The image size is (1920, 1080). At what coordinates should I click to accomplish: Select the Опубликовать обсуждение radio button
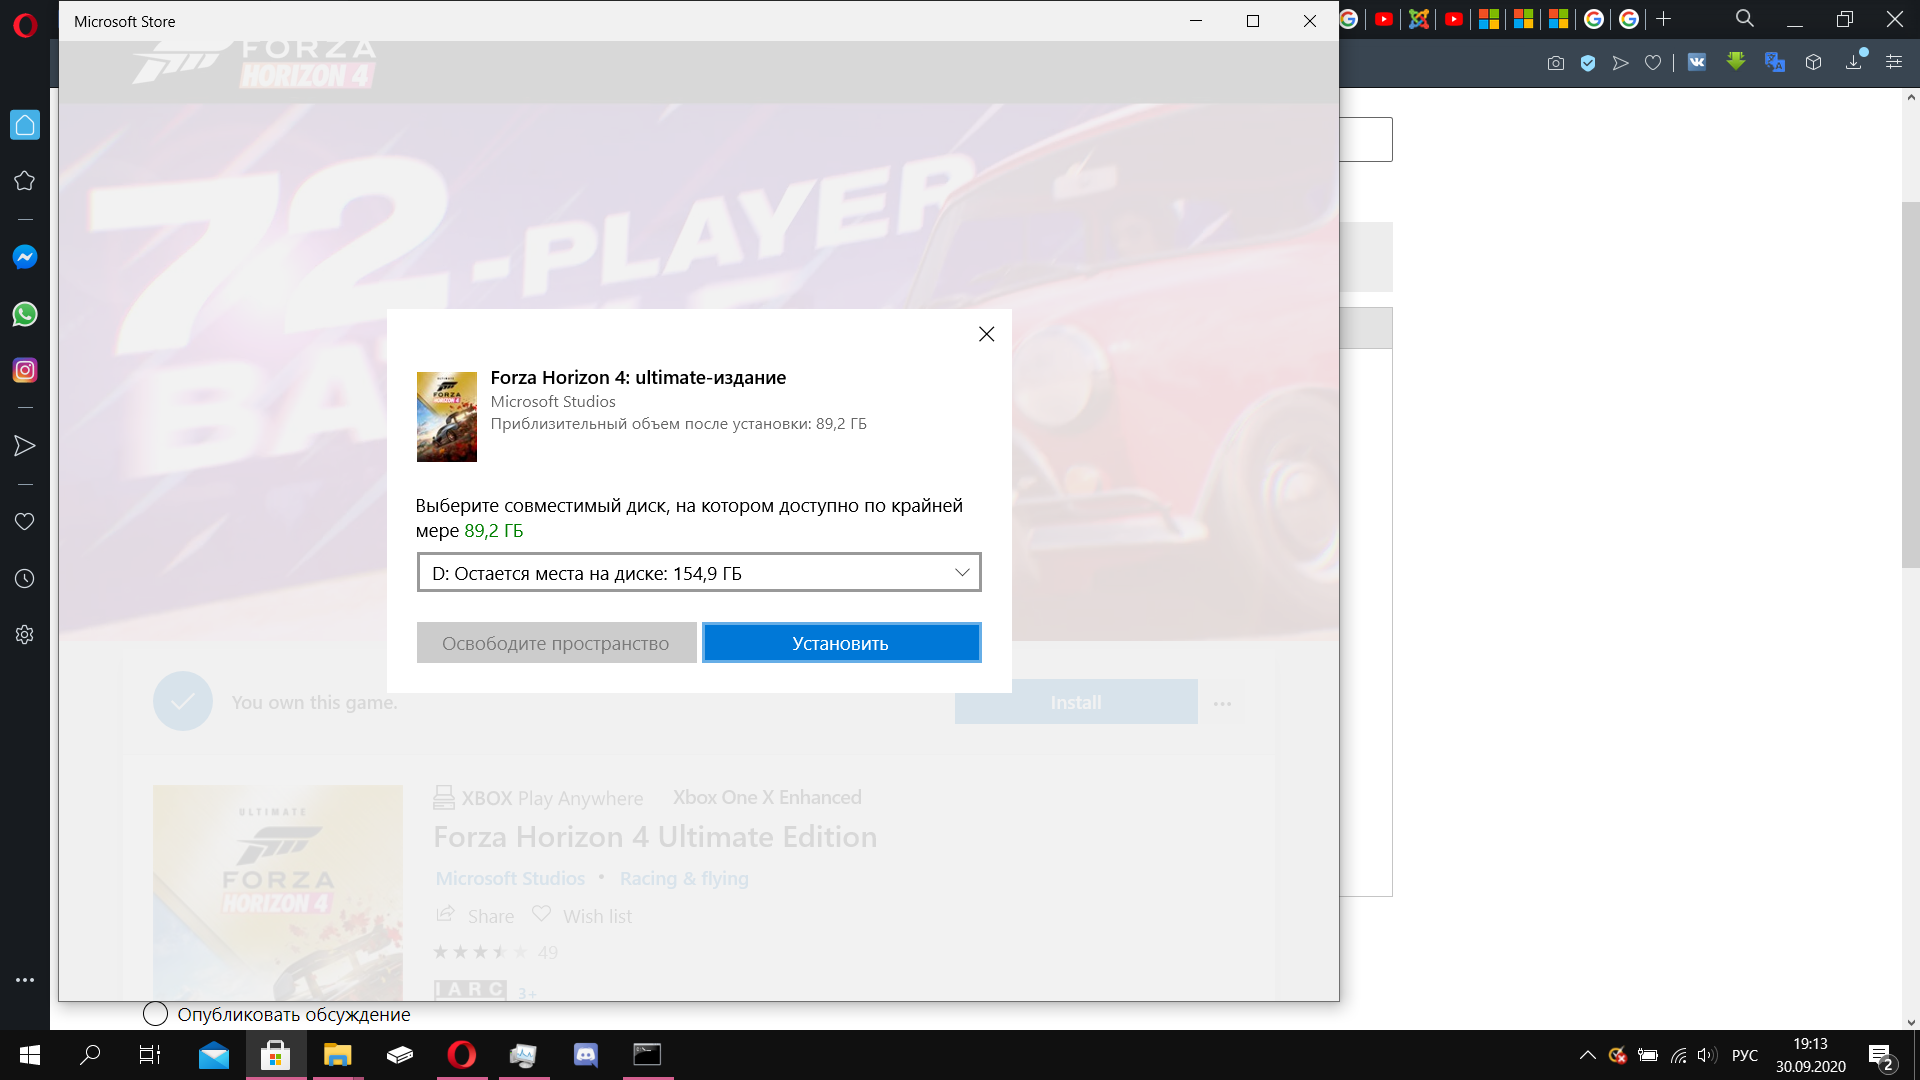(155, 1014)
